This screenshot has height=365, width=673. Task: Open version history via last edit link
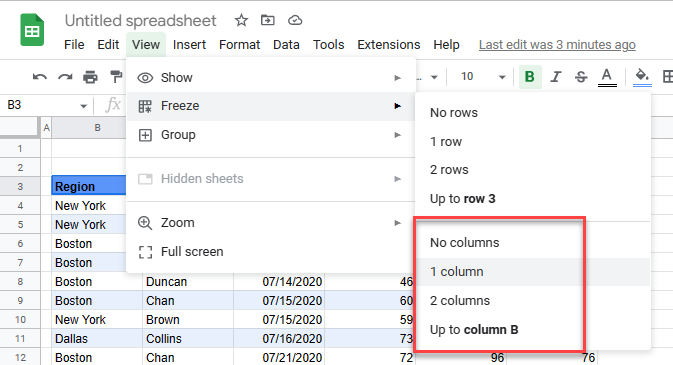557,45
